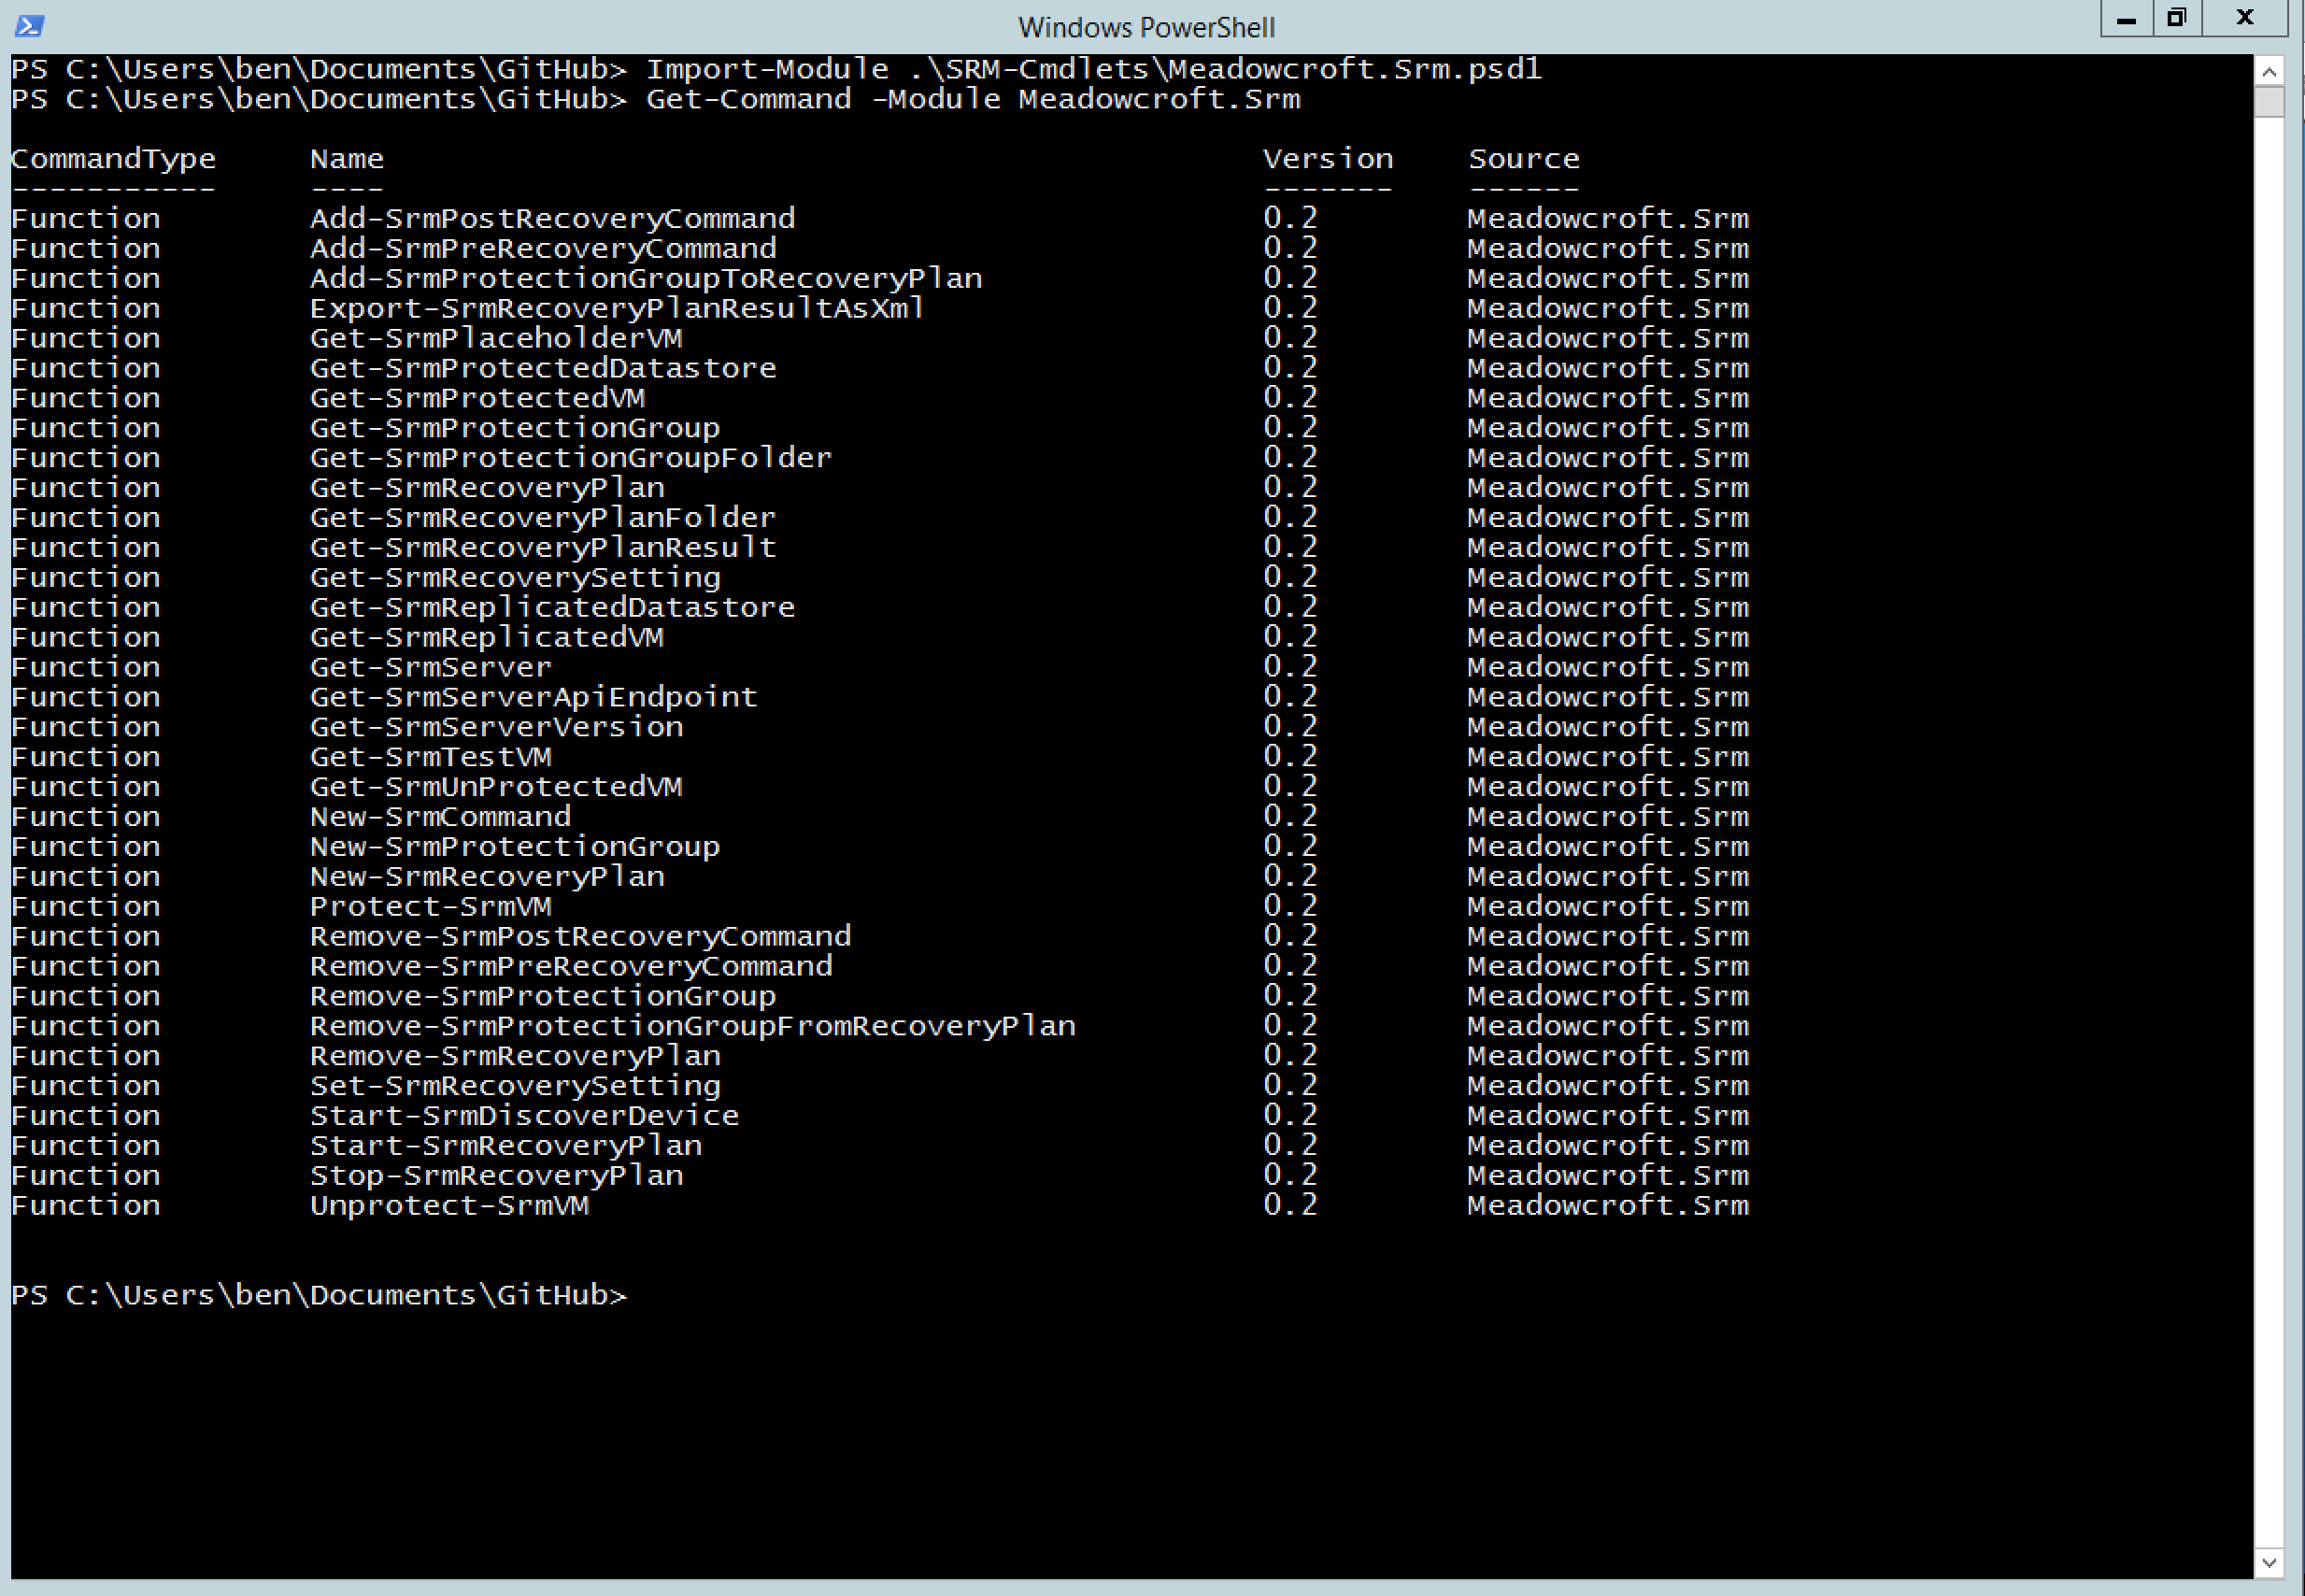Click New-SrmCommand entry
This screenshot has height=1596, width=2305.
(x=441, y=818)
